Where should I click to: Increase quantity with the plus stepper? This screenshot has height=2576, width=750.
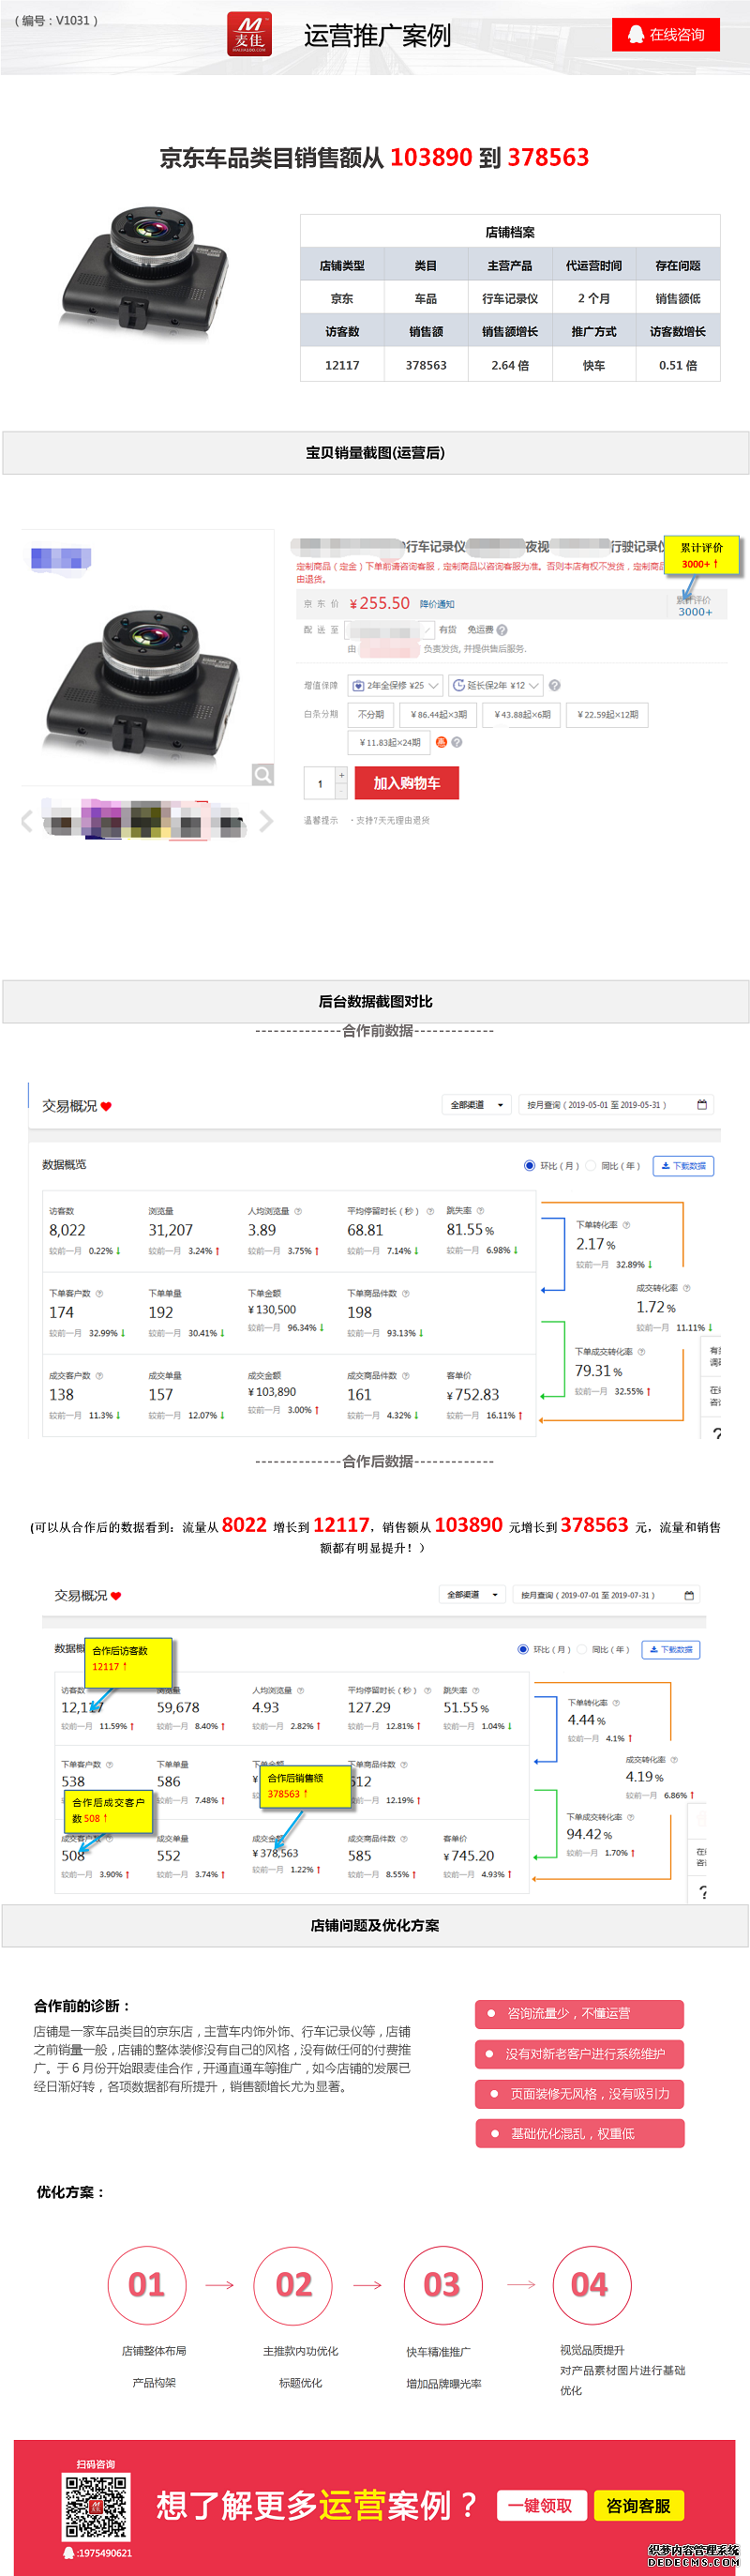[x=341, y=775]
